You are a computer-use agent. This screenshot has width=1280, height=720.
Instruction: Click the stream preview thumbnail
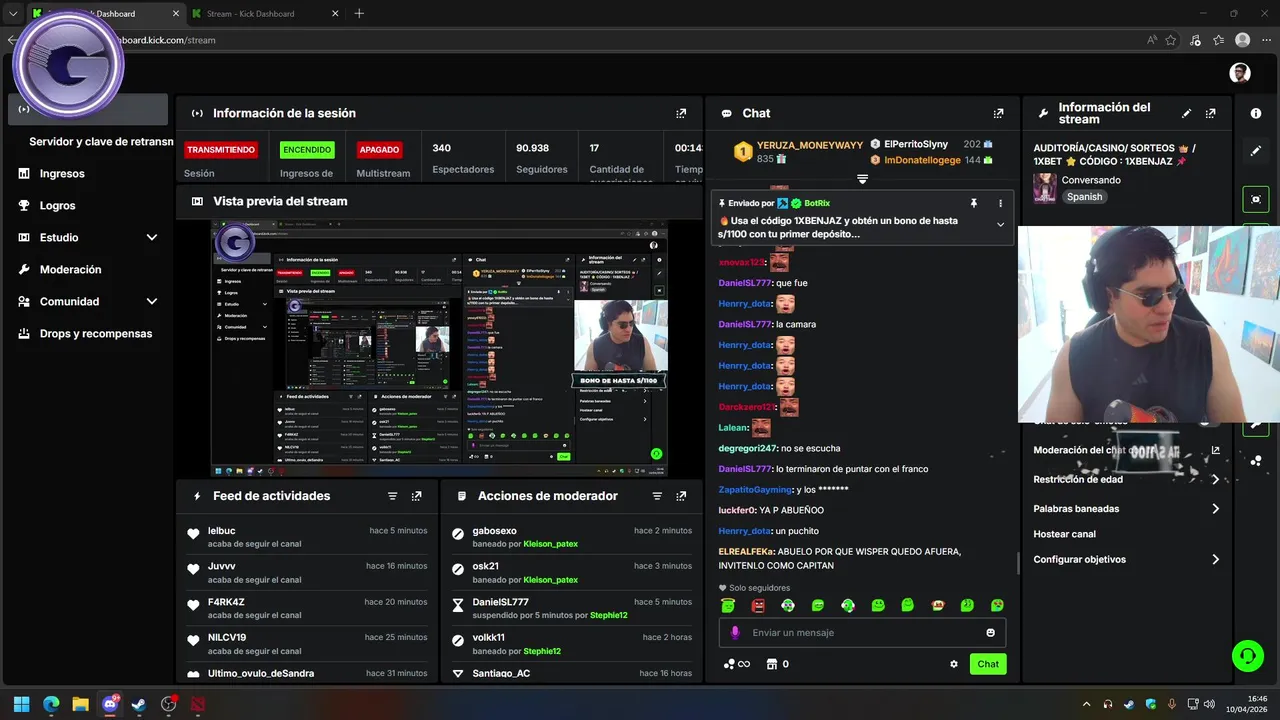point(439,348)
